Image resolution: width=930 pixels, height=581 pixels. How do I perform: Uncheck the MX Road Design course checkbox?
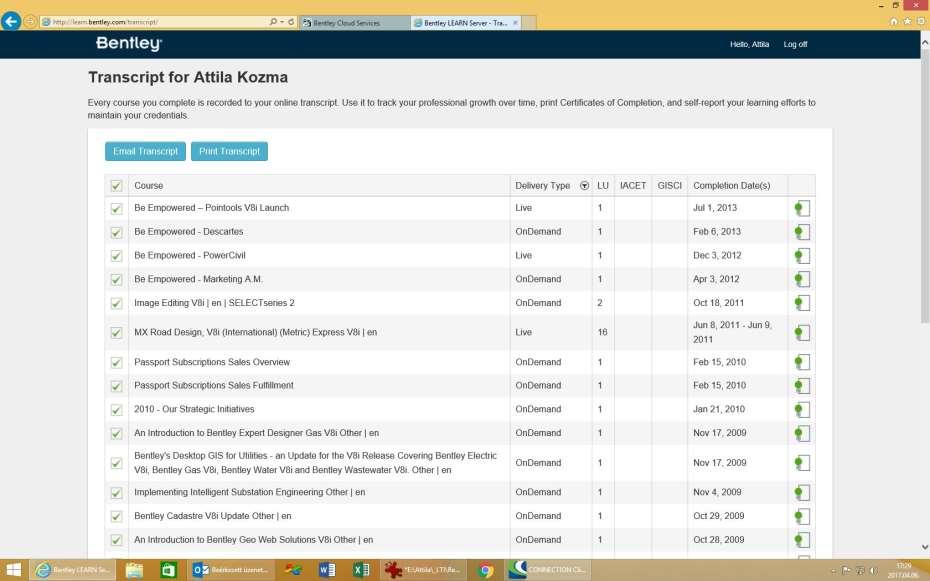coord(116,333)
